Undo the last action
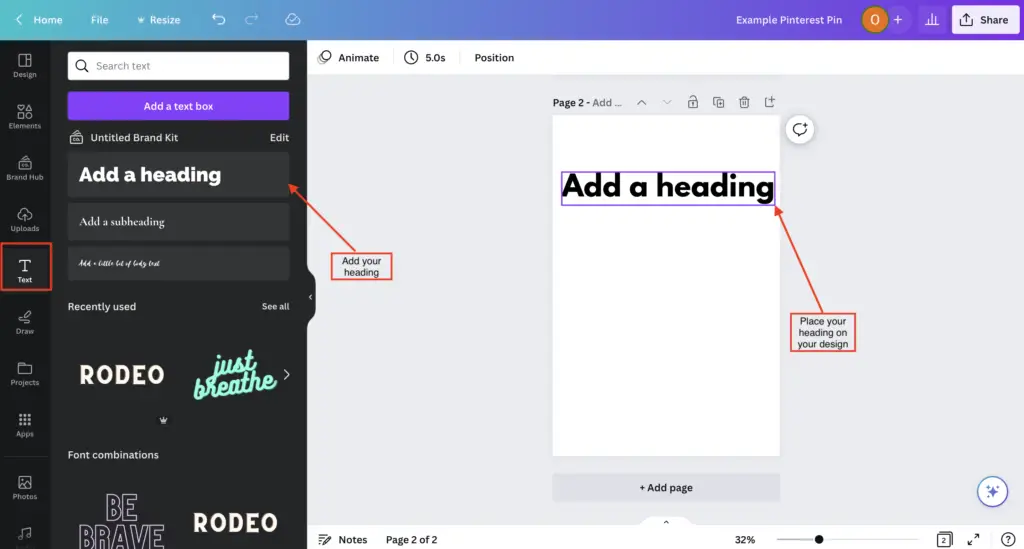Viewport: 1024px width, 549px height. tap(218, 20)
